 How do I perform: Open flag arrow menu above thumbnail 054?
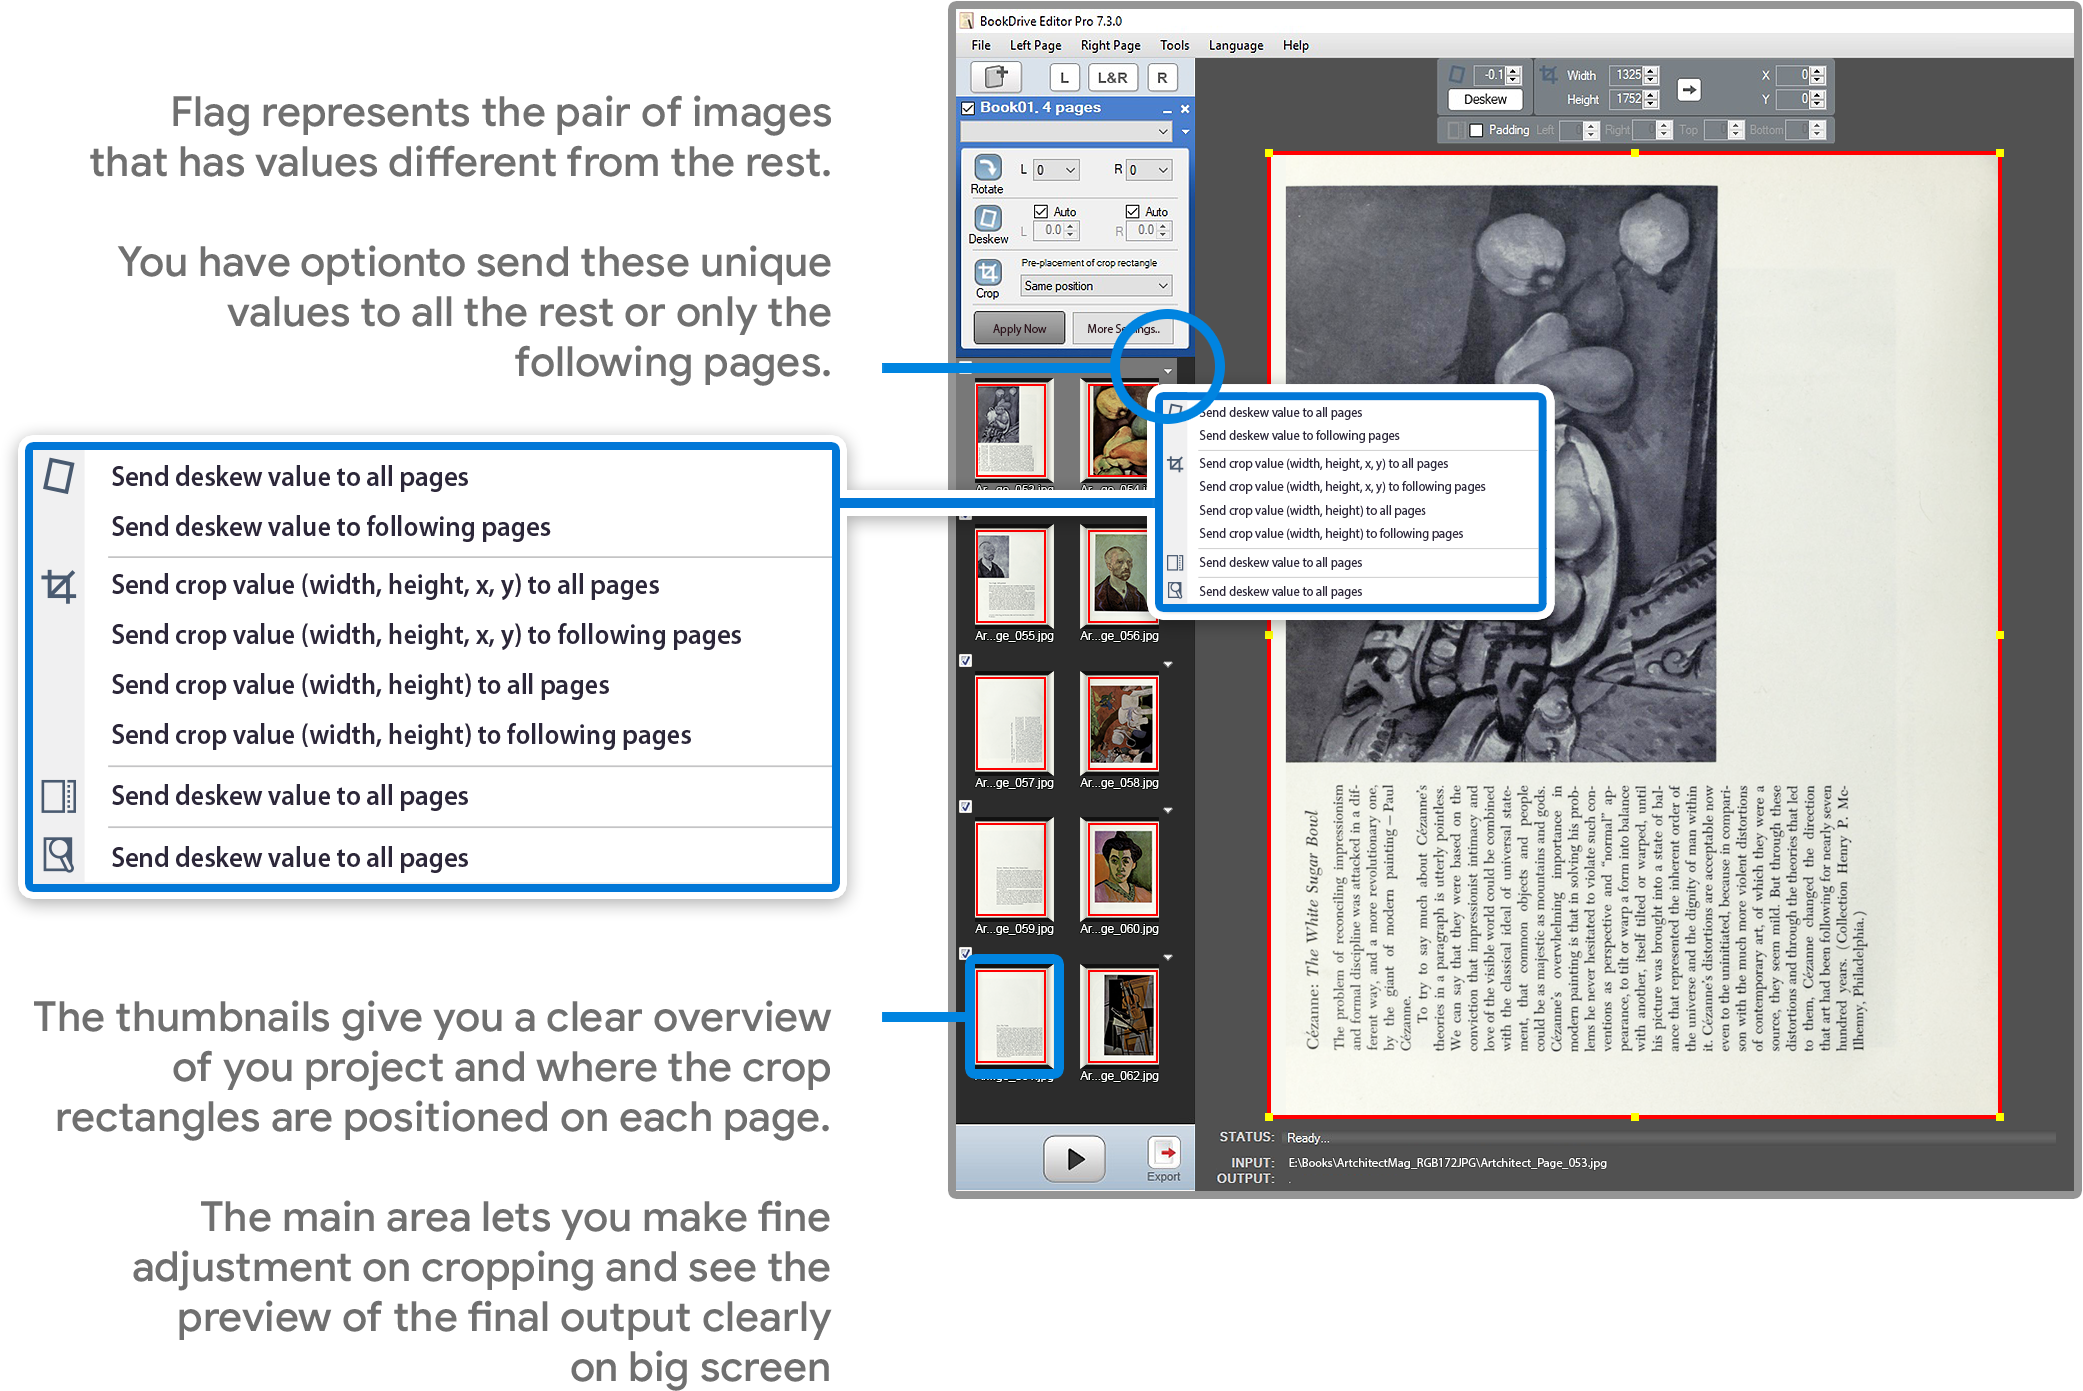click(x=1168, y=371)
